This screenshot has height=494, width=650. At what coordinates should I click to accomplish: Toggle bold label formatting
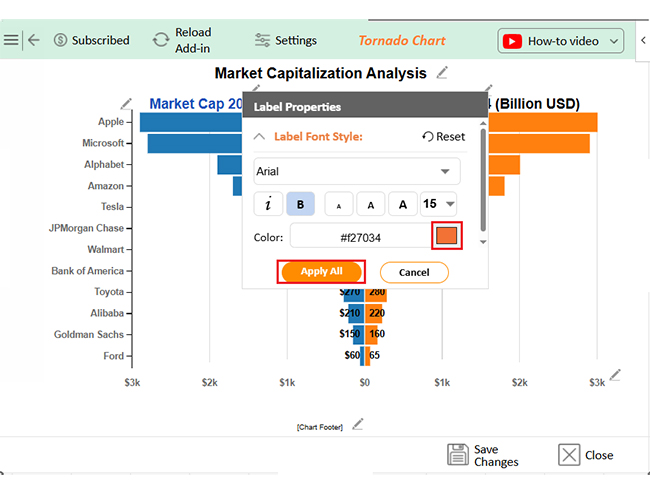(301, 204)
